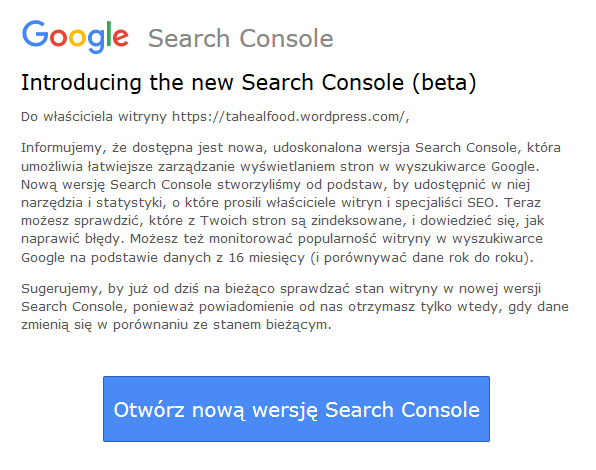The width and height of the screenshot is (596, 470).
Task: Click the green letter l in Google logo
Action: [109, 34]
